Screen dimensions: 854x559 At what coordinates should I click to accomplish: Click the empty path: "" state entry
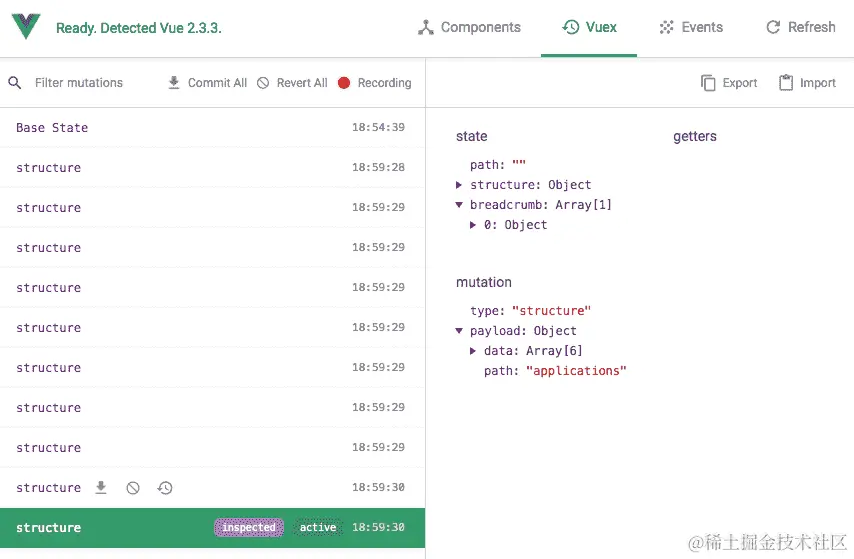(498, 165)
